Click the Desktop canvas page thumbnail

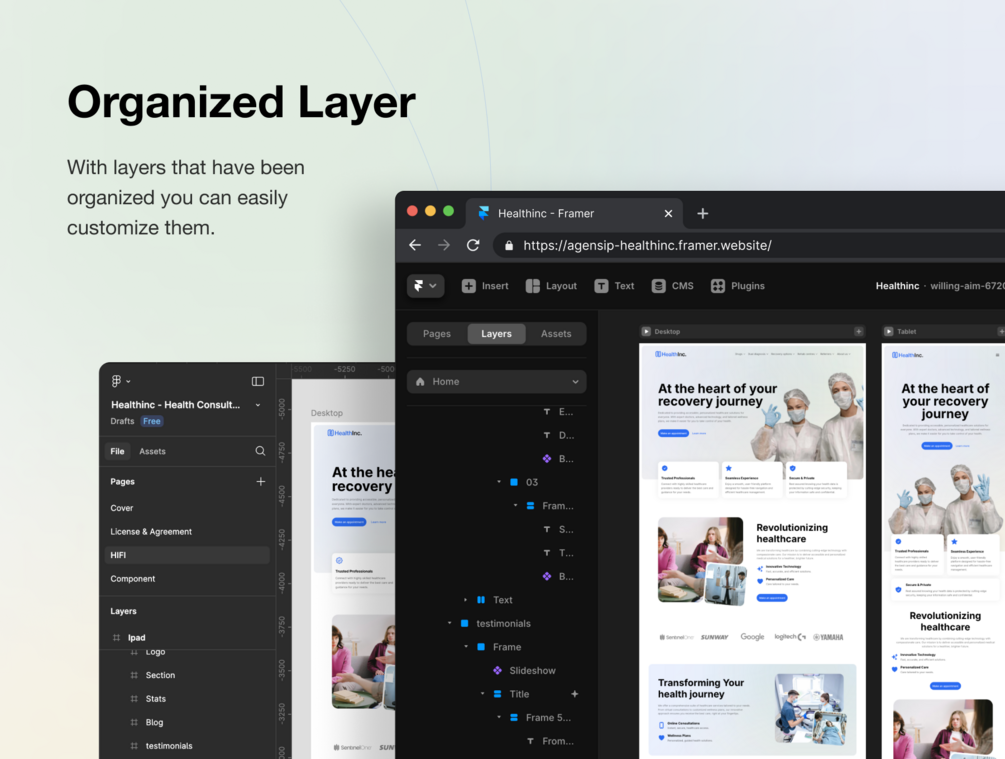752,551
